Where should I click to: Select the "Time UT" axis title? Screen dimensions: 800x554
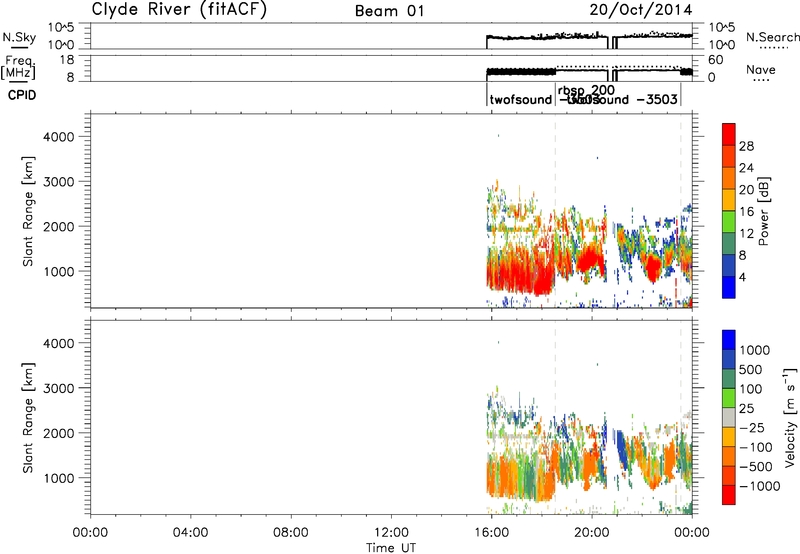coord(391,548)
